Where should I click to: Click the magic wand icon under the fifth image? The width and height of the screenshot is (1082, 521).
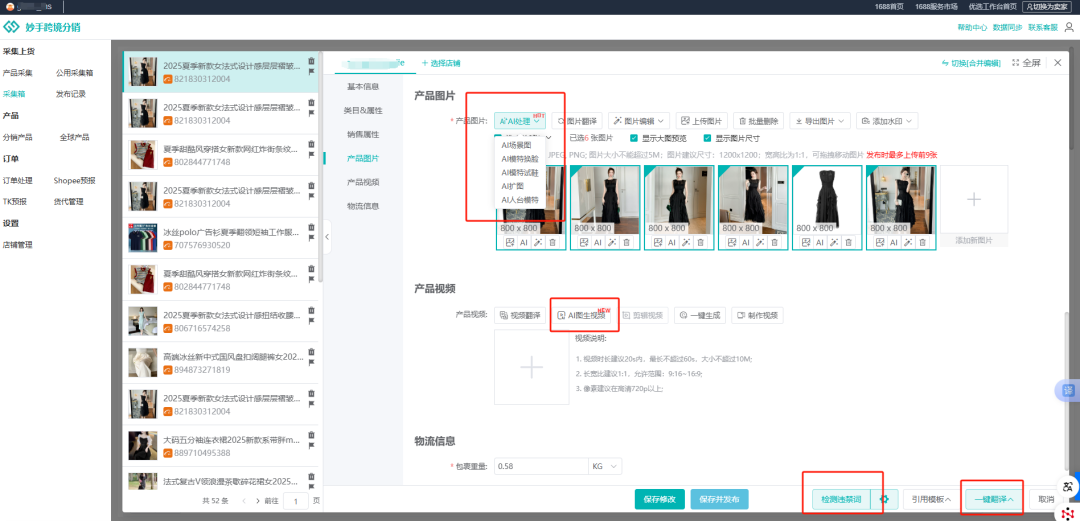coord(834,242)
